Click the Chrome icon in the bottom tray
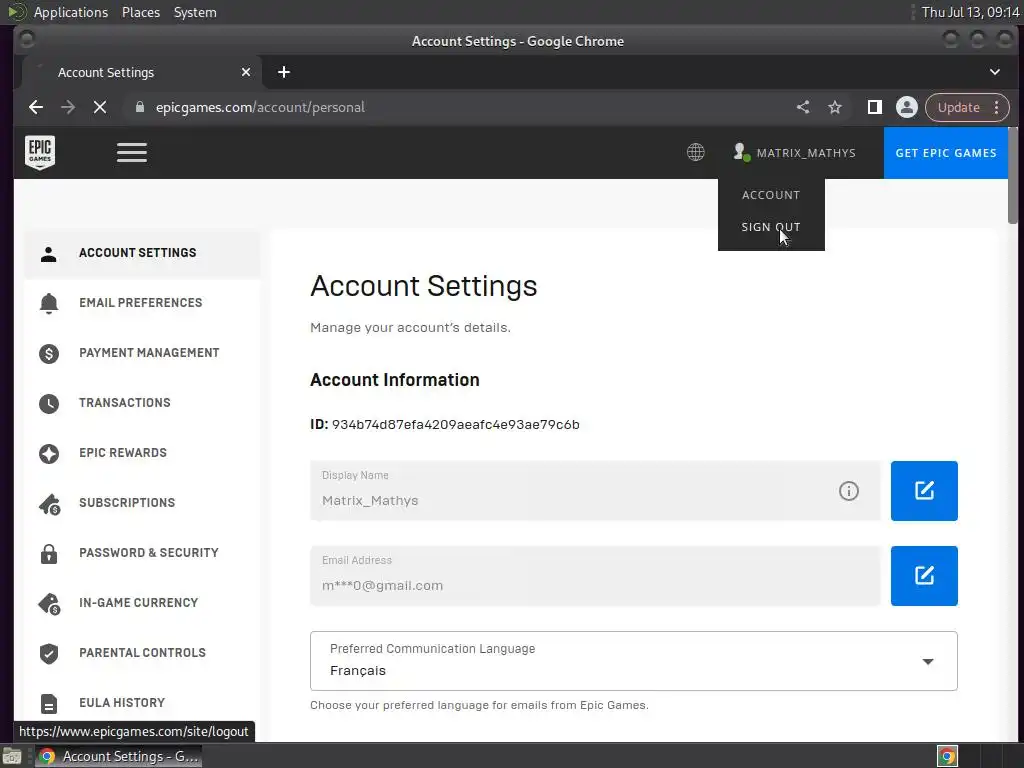The image size is (1024, 768). pyautogui.click(x=947, y=756)
